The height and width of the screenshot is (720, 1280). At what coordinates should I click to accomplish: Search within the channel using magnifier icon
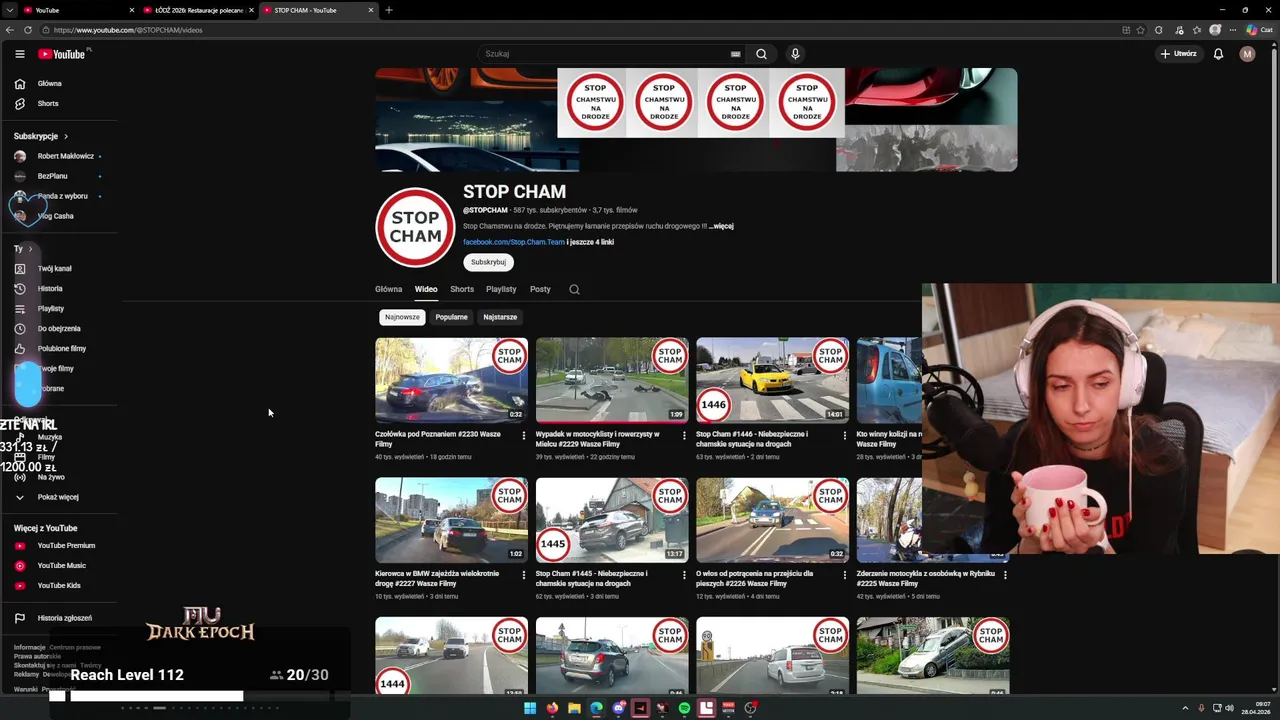pos(574,289)
